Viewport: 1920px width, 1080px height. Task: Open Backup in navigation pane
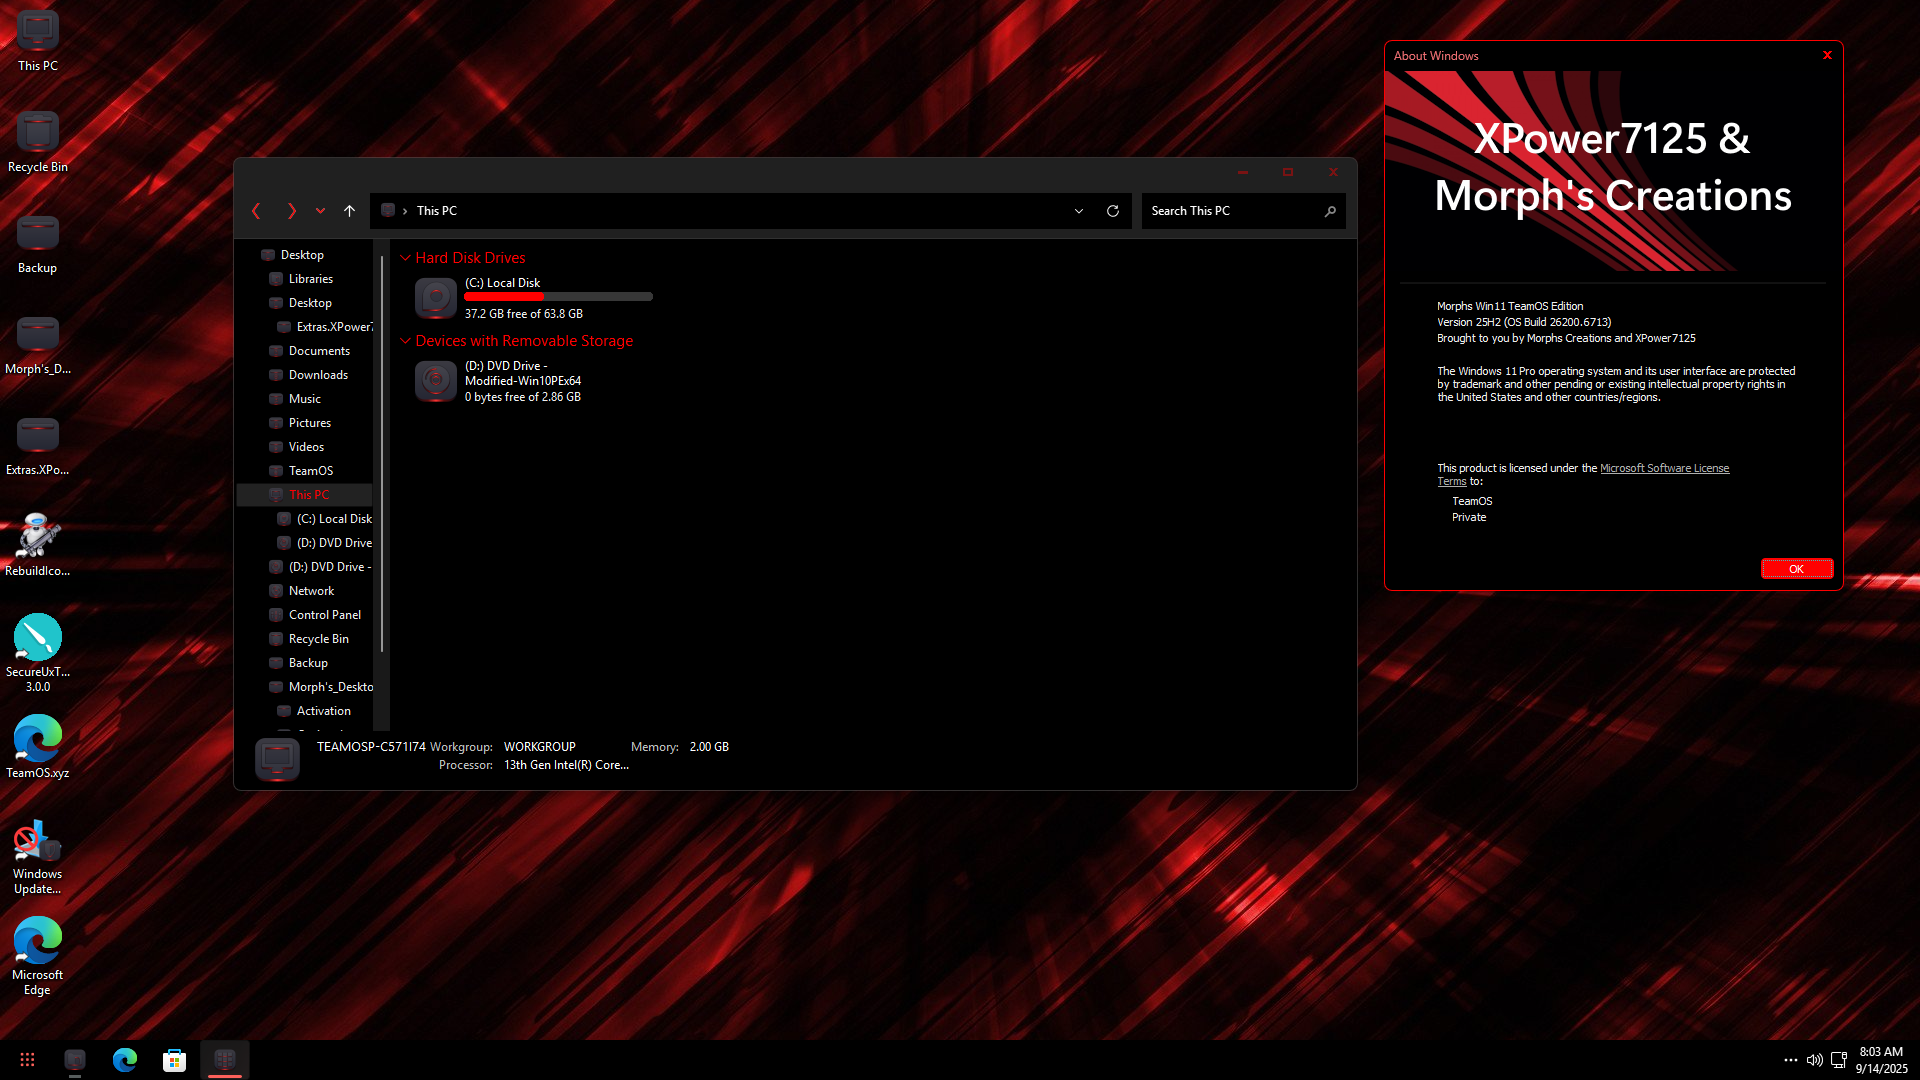(308, 663)
